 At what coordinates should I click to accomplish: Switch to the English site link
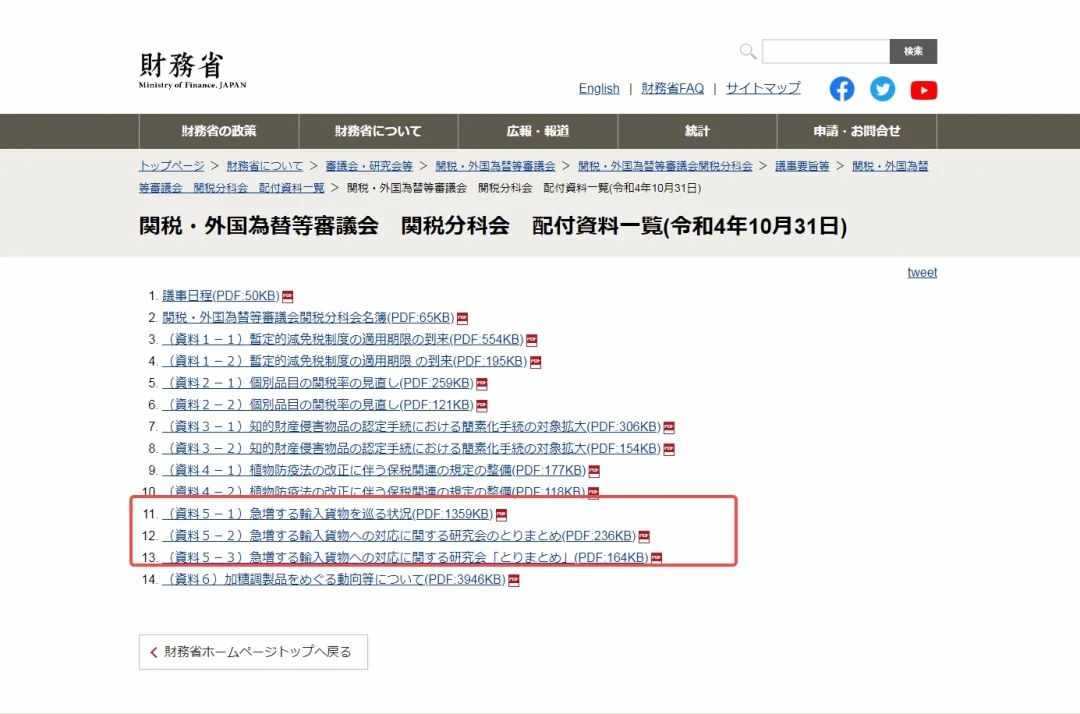[x=599, y=88]
